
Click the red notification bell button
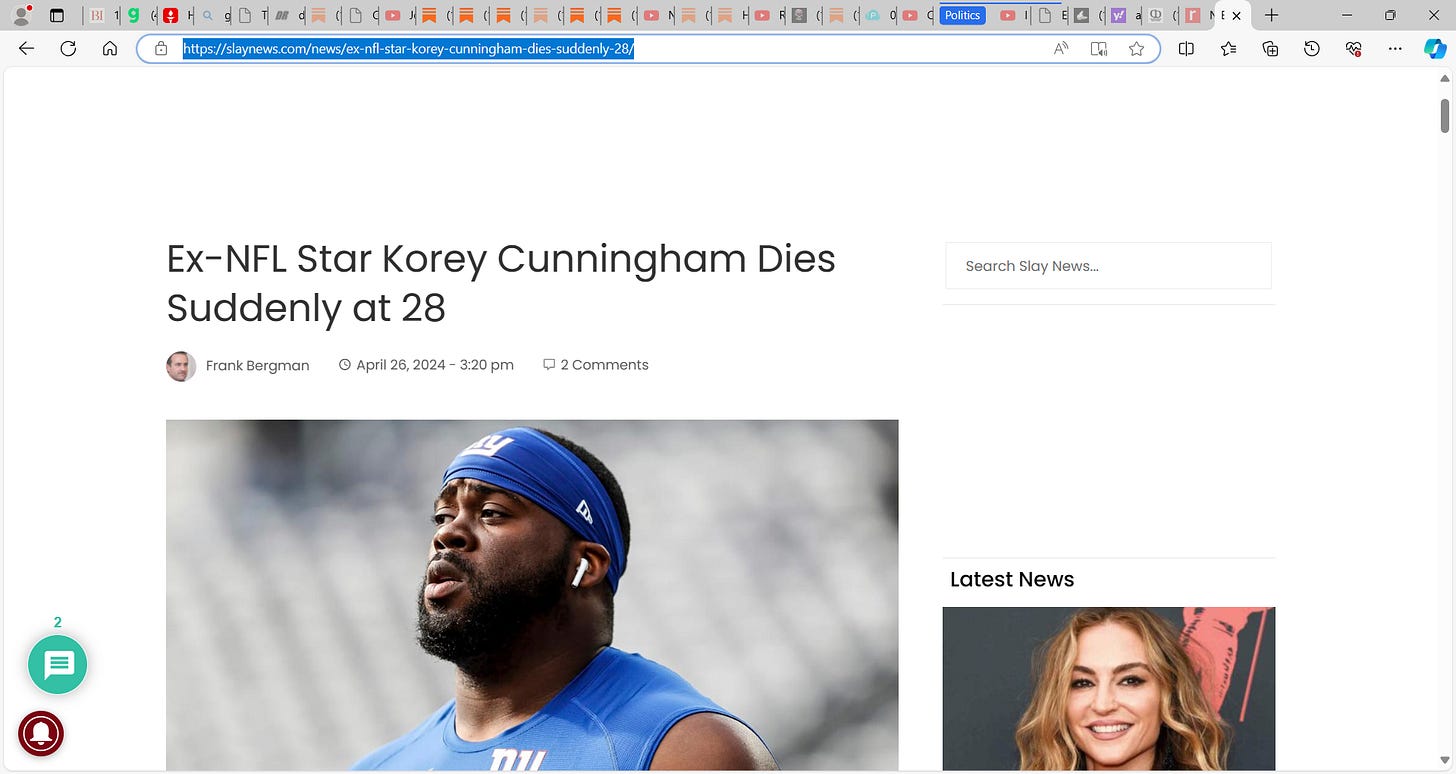click(x=41, y=735)
